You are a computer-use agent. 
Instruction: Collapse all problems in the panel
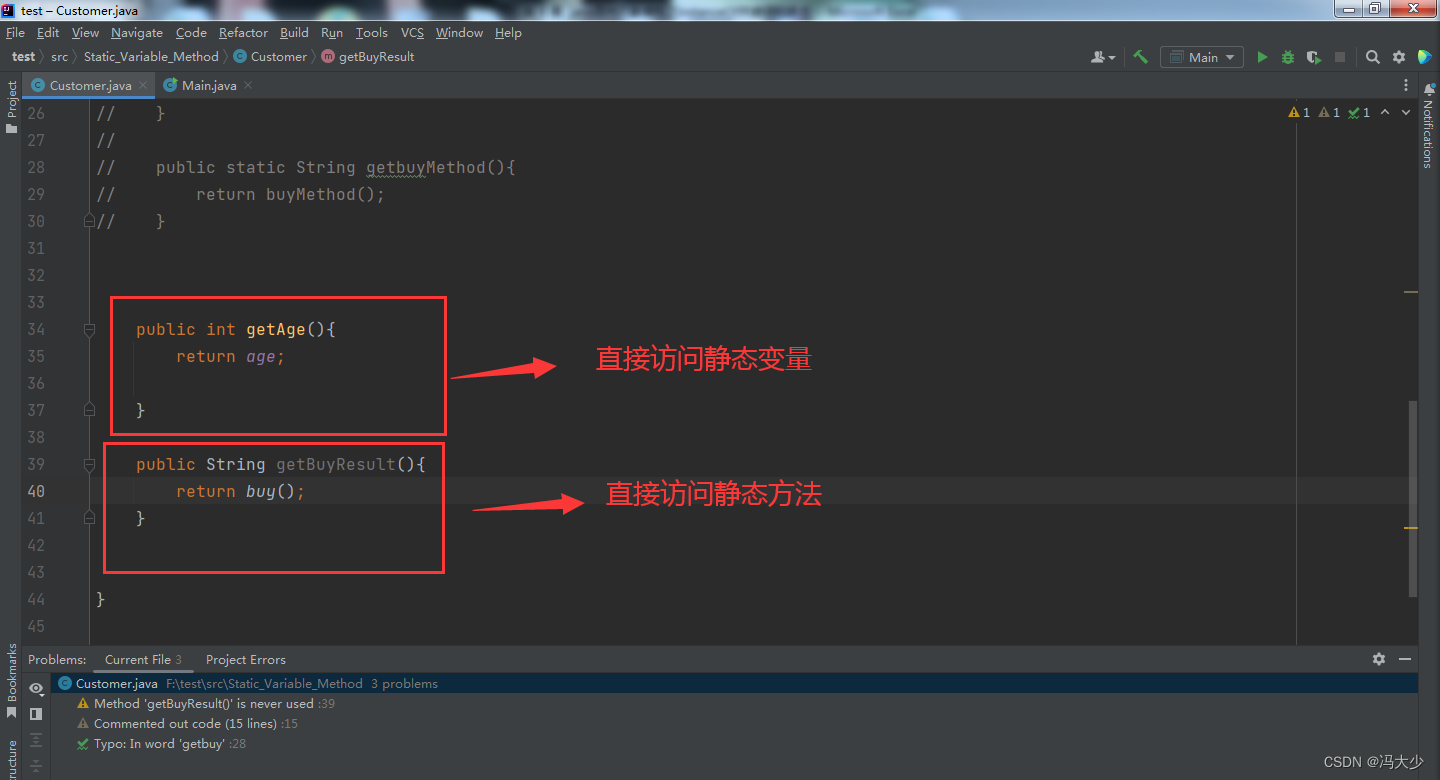pos(36,766)
